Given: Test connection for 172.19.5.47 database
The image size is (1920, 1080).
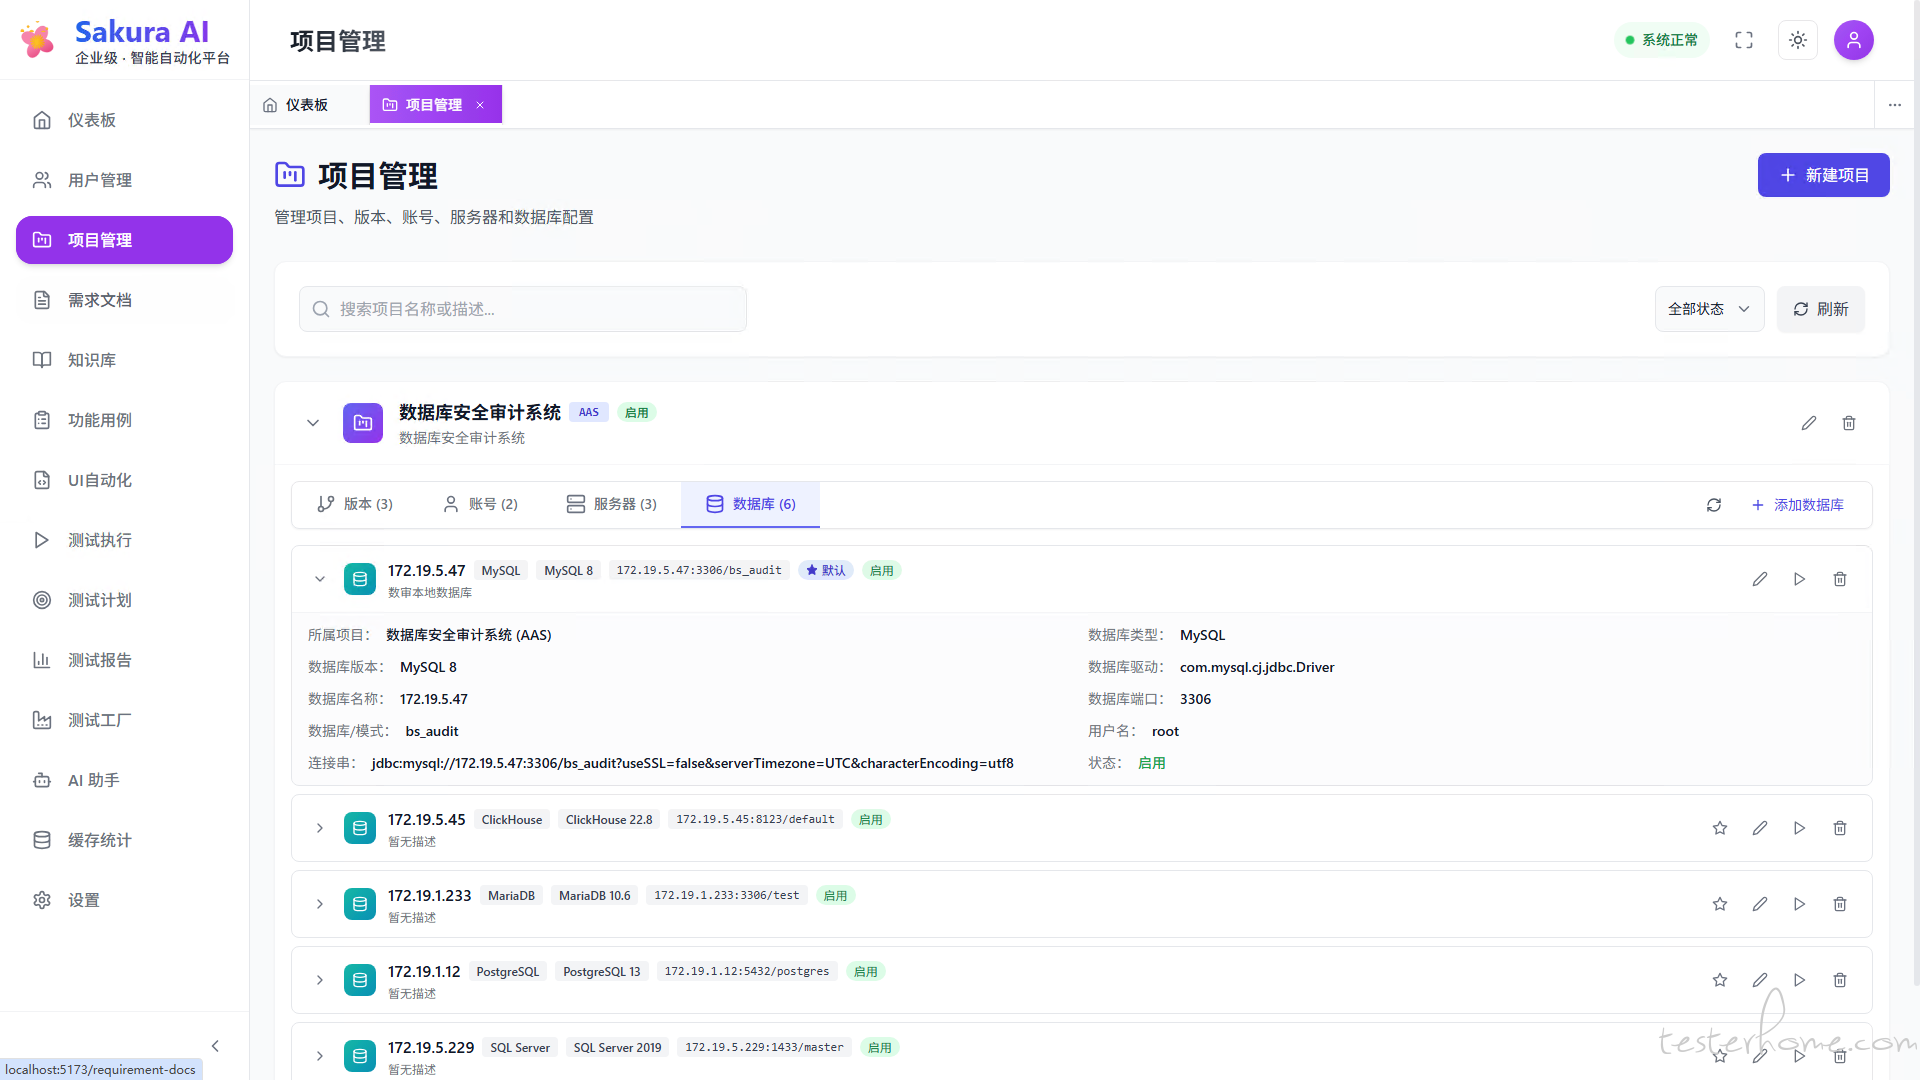Looking at the screenshot, I should (x=1799, y=579).
